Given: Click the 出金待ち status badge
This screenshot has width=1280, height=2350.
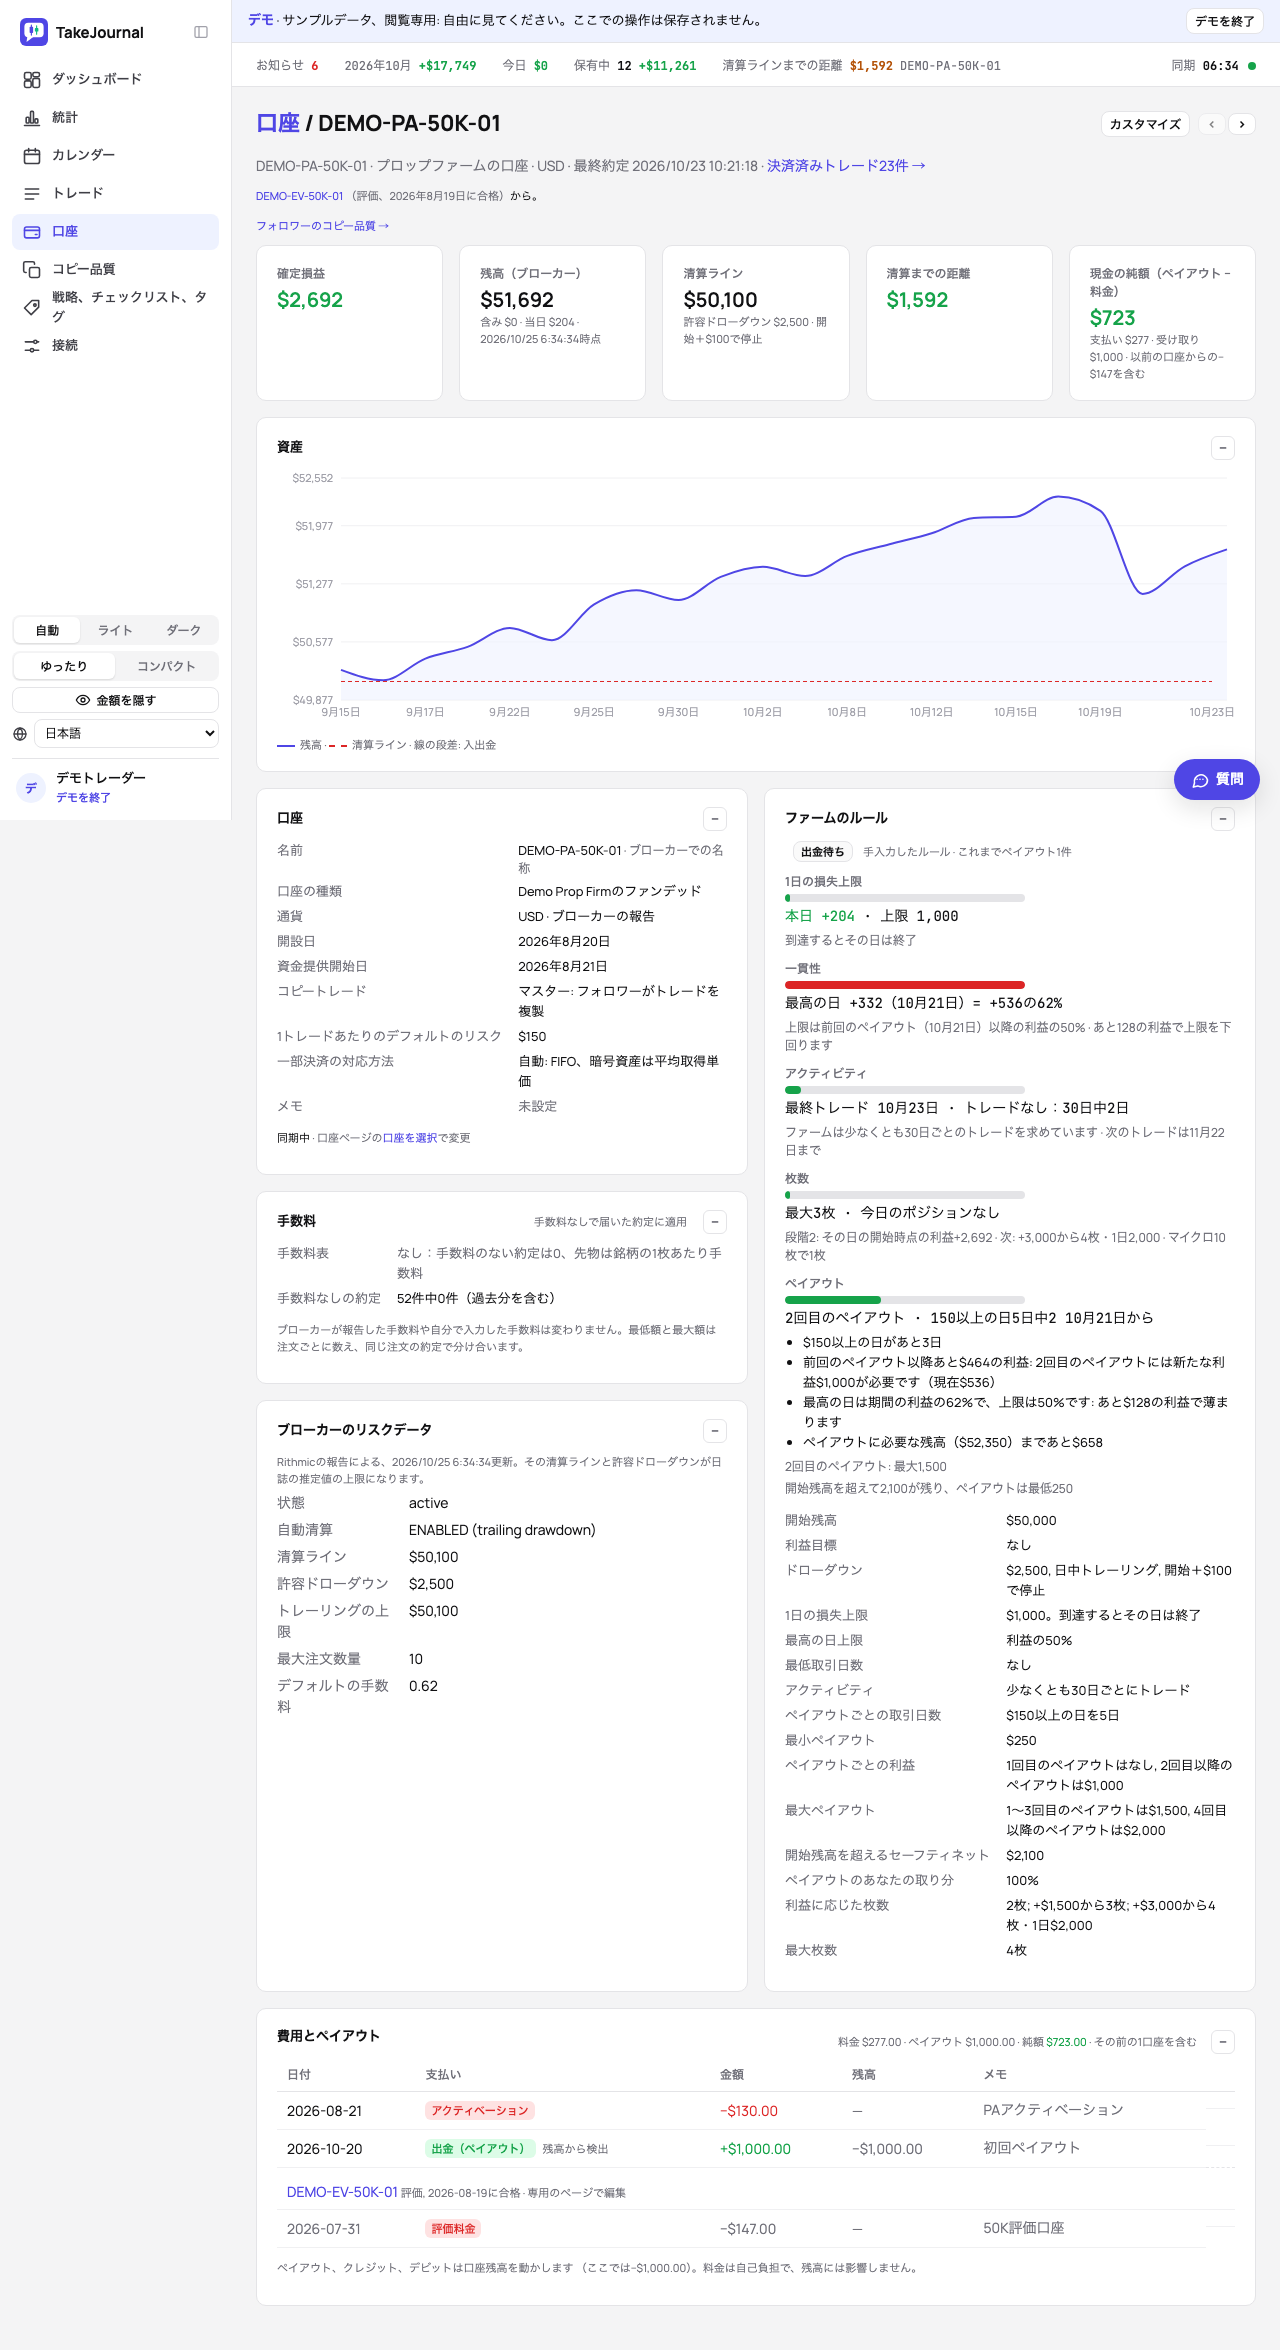Looking at the screenshot, I should [x=822, y=852].
